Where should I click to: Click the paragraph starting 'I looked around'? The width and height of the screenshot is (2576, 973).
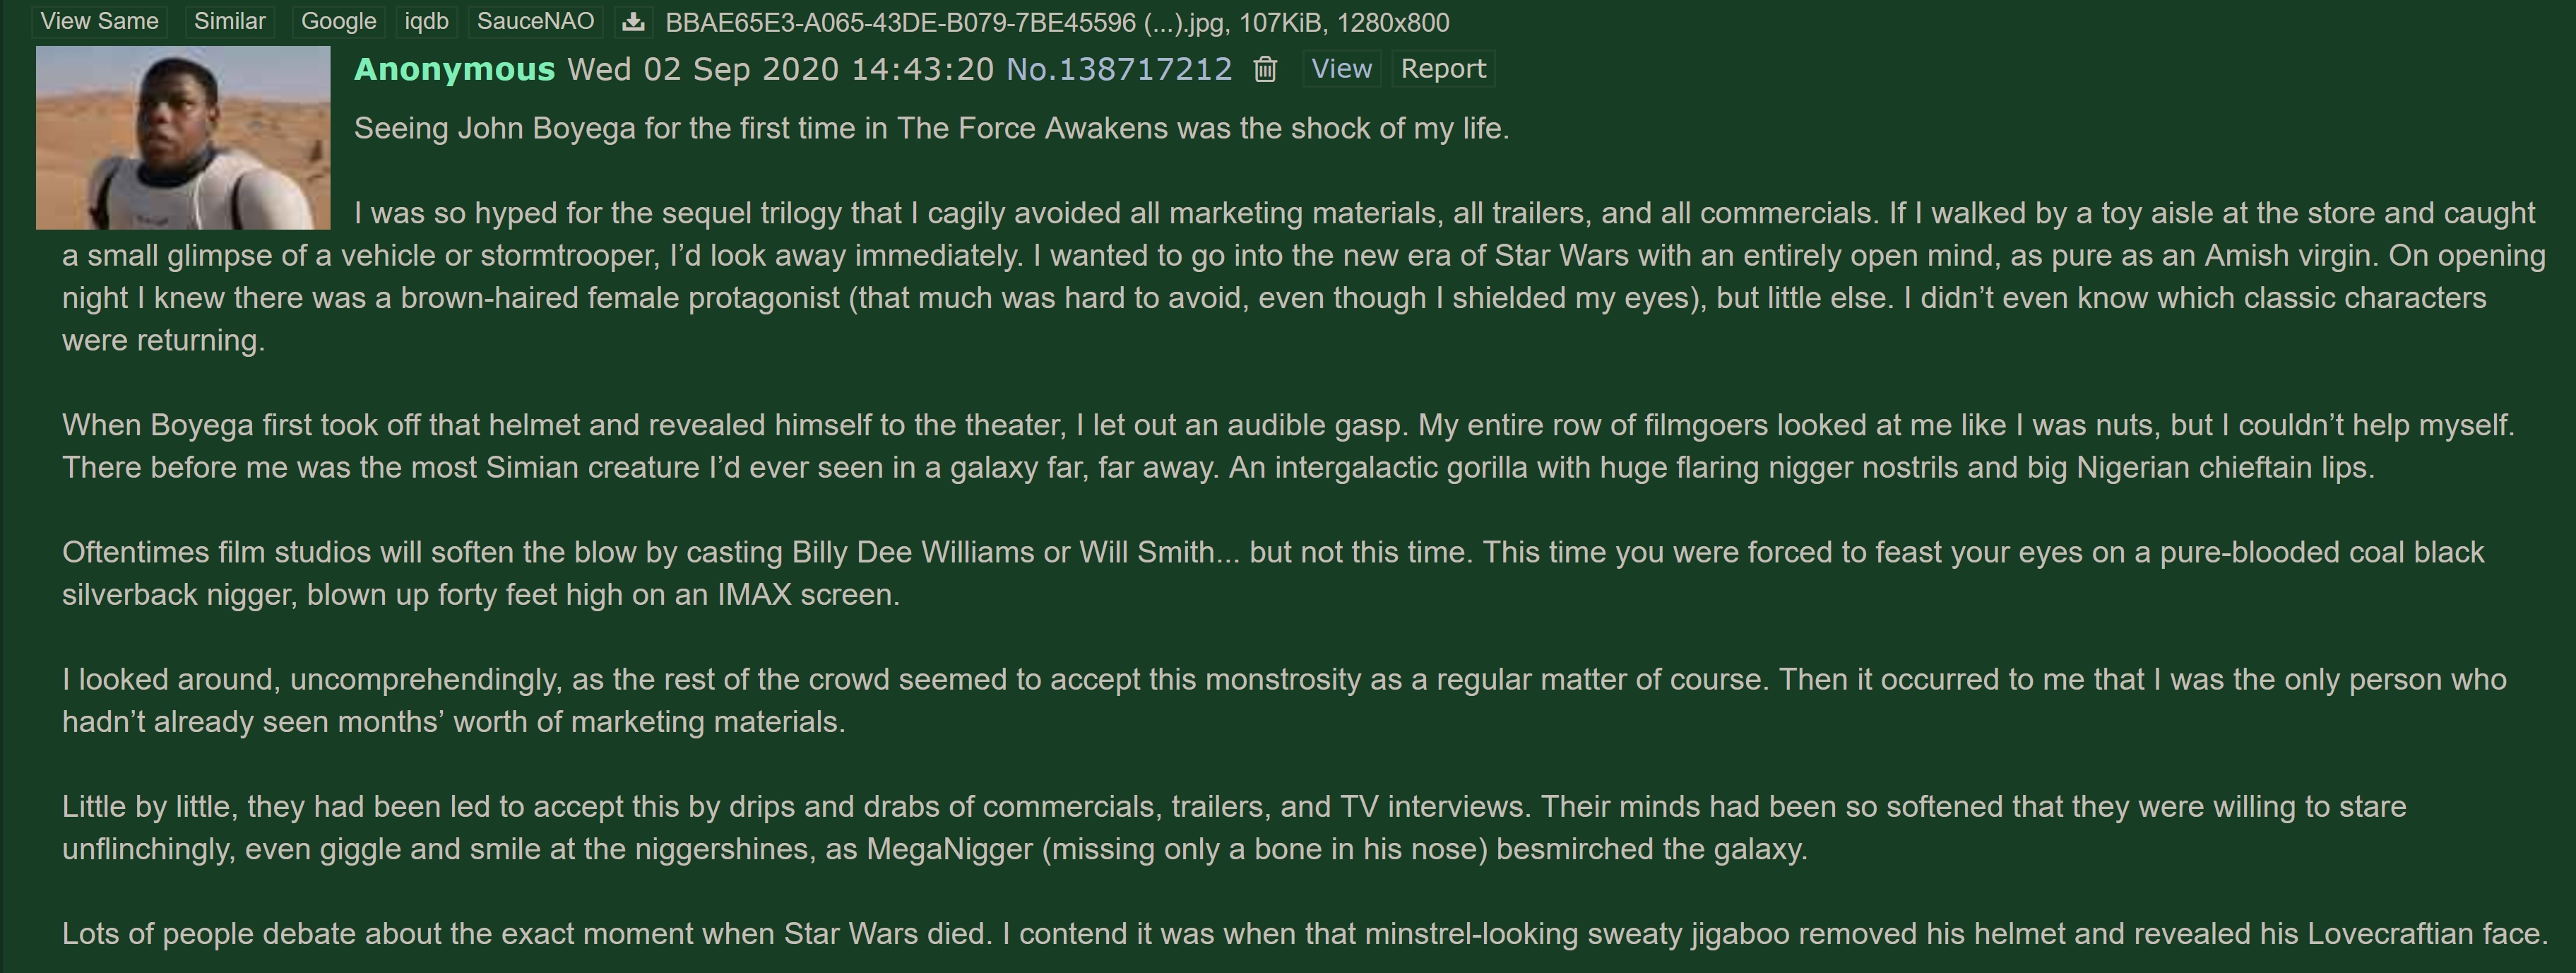pyautogui.click(x=1284, y=701)
